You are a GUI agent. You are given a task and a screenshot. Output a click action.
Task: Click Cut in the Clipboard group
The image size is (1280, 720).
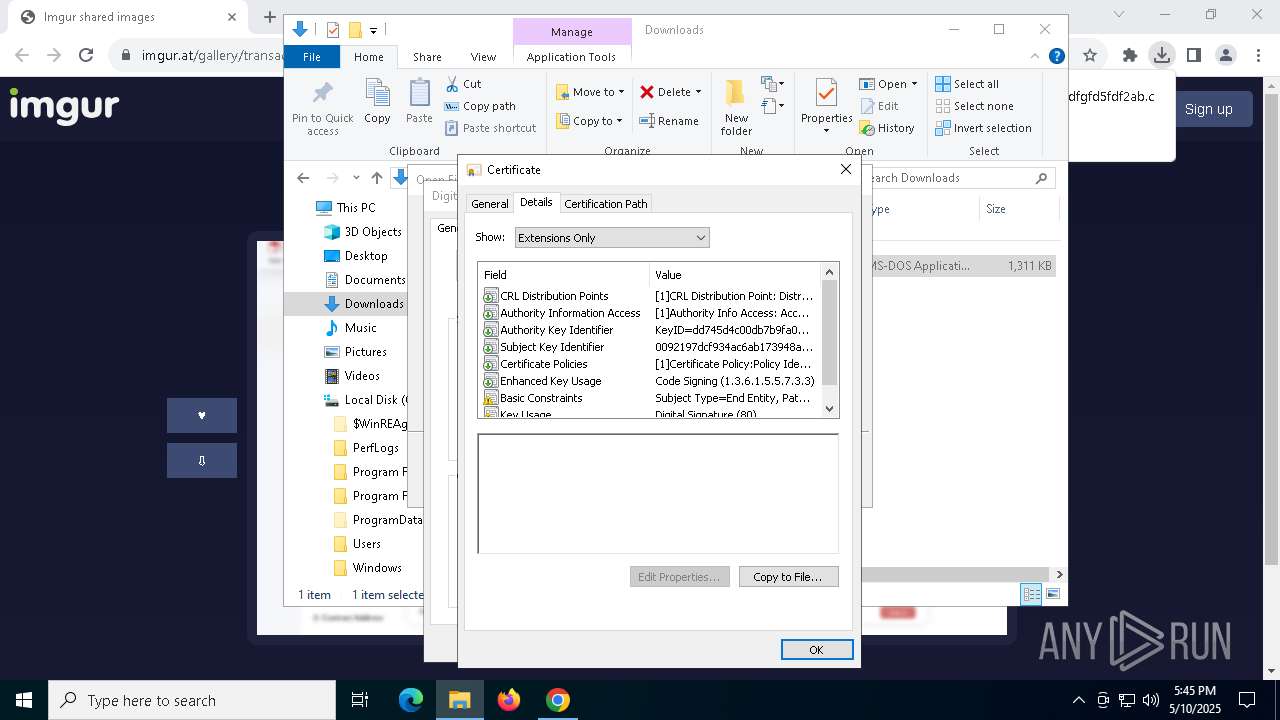463,84
